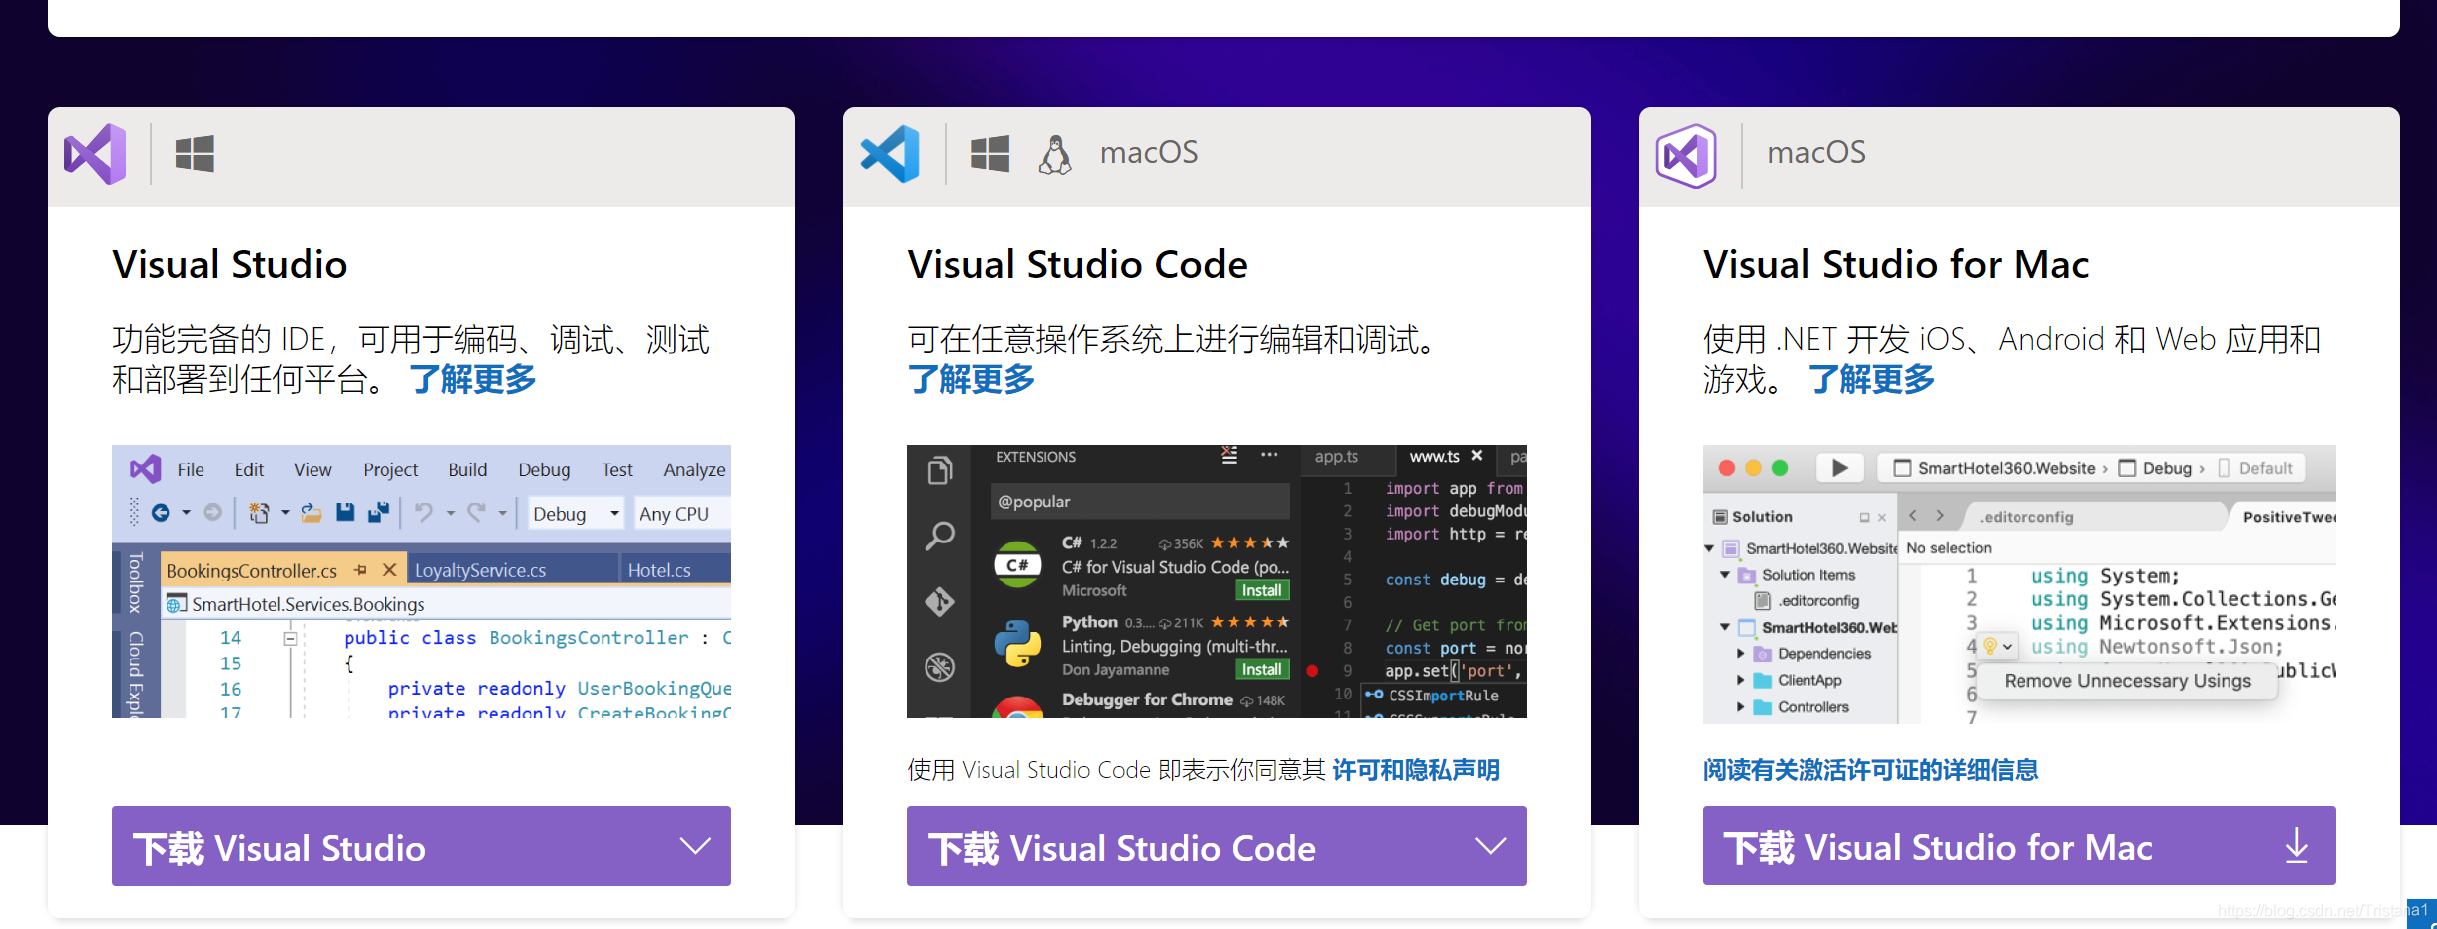This screenshot has height=929, width=2437.
Task: Open the vertical Toolbox side tab
Action: coord(136,582)
